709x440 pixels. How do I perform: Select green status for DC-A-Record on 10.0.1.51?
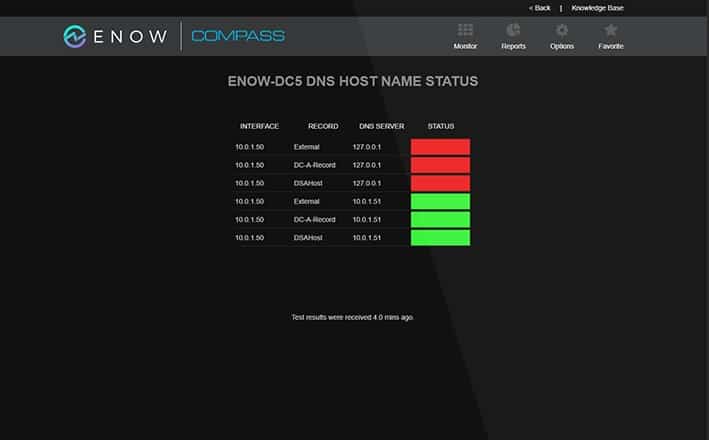[x=440, y=219]
